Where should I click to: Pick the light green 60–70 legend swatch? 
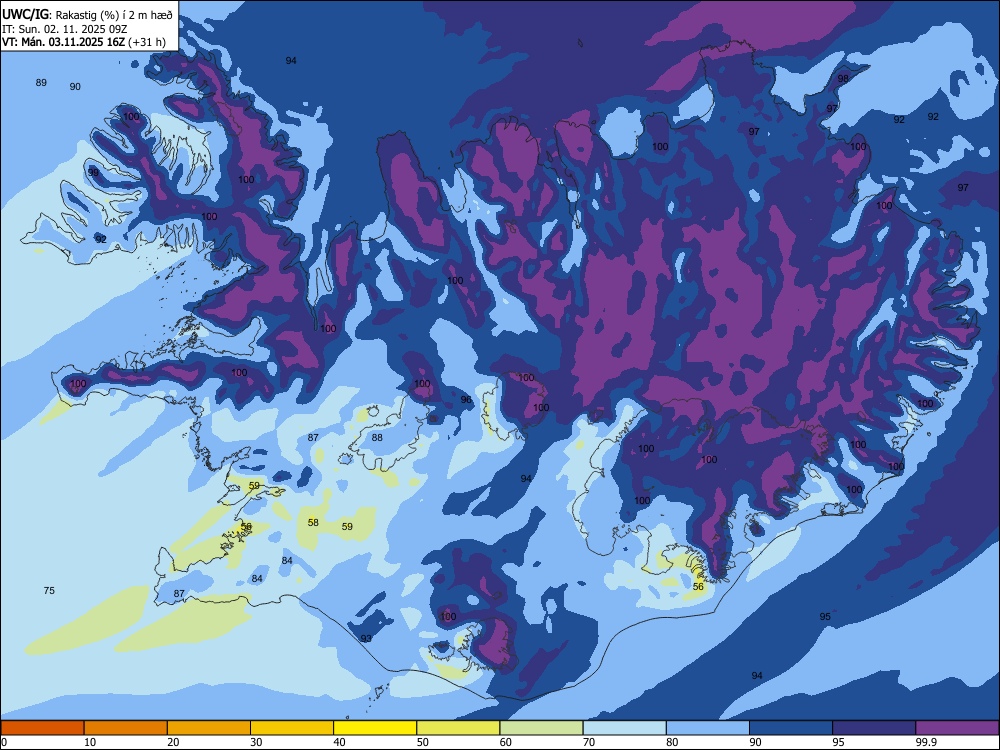pyautogui.click(x=541, y=728)
